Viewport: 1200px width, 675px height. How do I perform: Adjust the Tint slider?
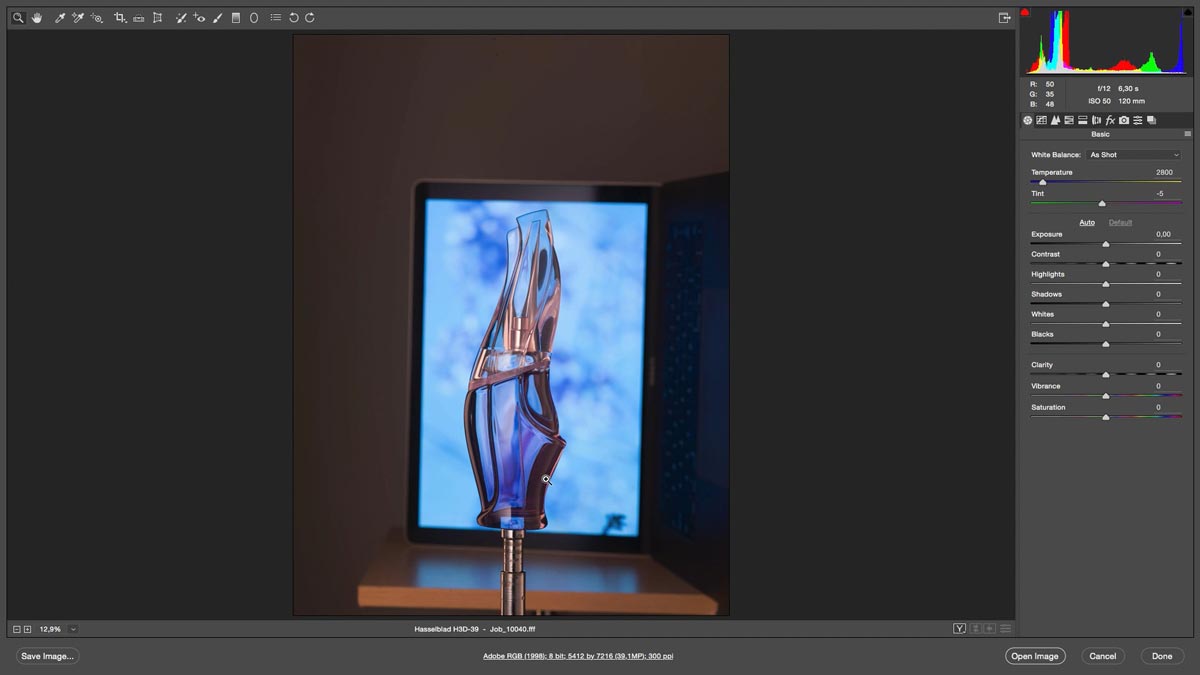(x=1102, y=203)
